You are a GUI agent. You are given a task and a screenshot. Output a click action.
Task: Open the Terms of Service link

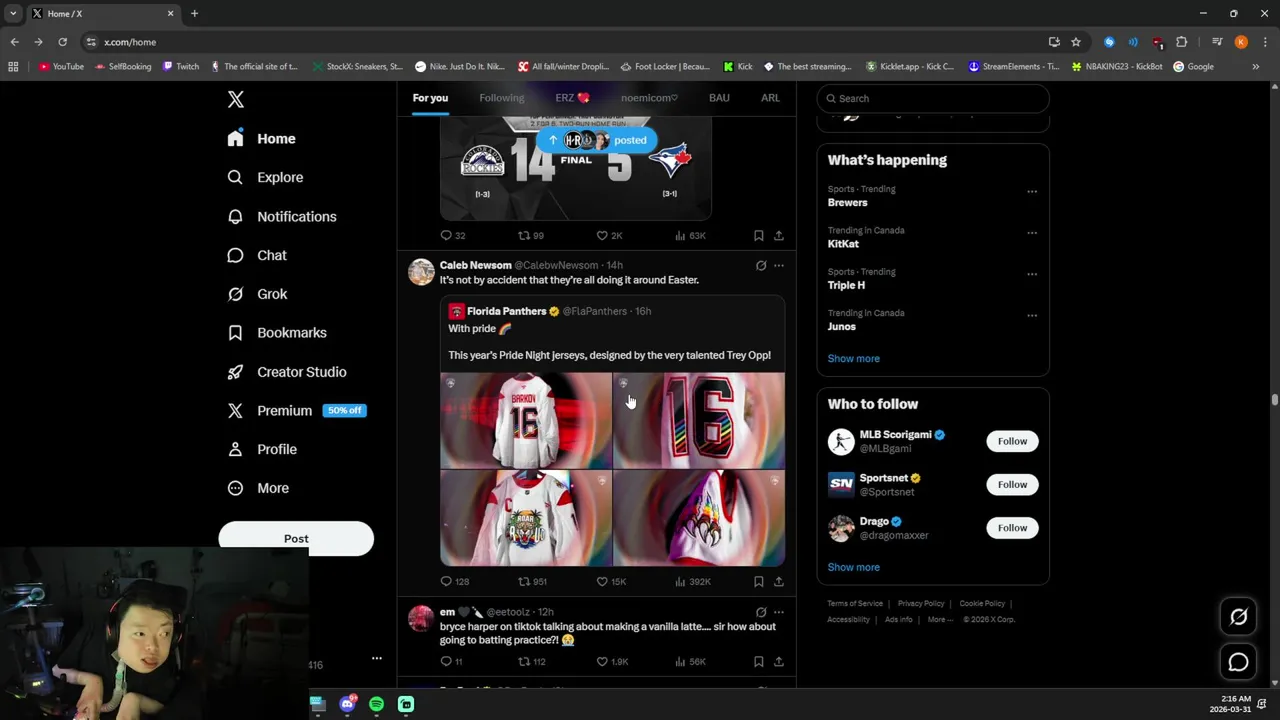pyautogui.click(x=855, y=603)
